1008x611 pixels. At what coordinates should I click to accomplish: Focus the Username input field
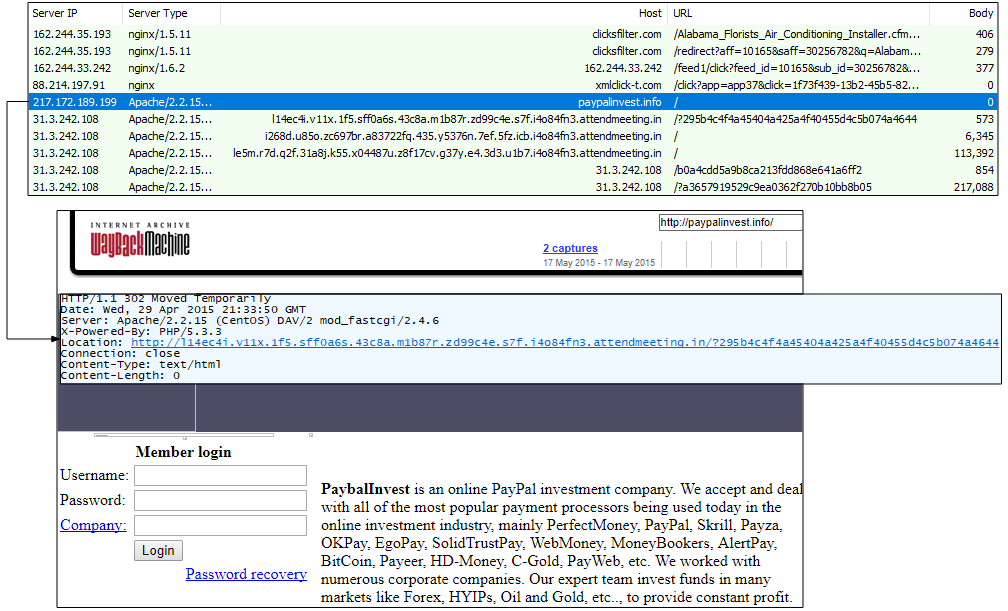click(220, 475)
